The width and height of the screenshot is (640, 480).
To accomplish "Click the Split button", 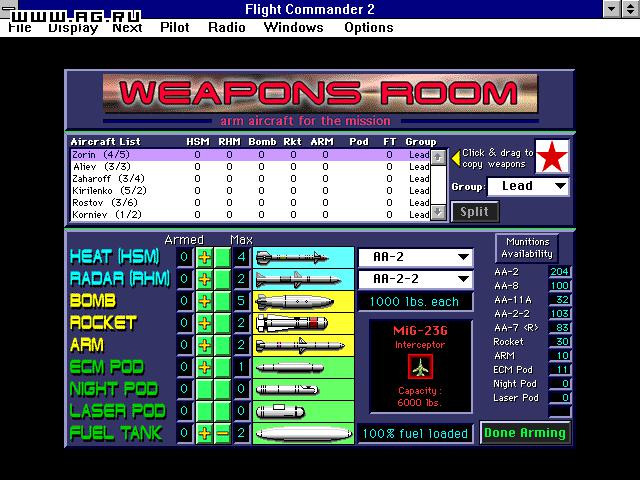I will coord(475,212).
